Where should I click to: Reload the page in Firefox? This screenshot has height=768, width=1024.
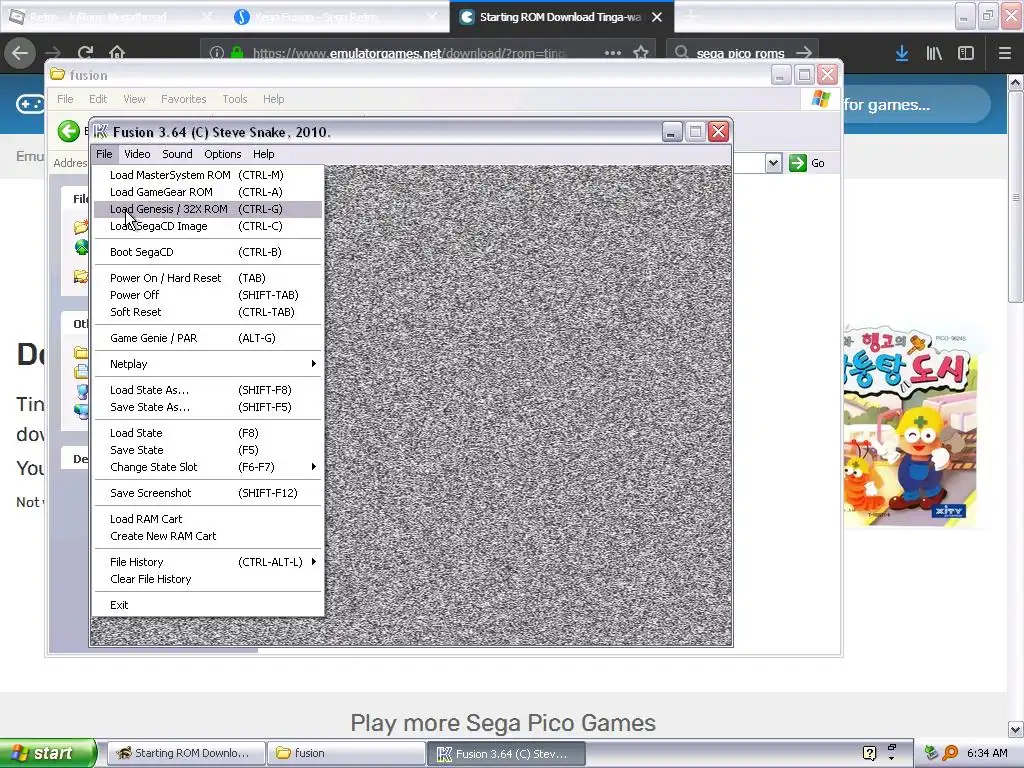click(x=85, y=53)
